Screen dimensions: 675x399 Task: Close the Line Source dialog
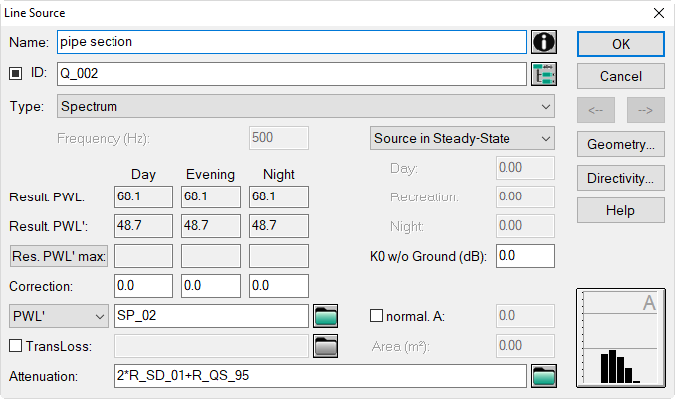pos(659,13)
